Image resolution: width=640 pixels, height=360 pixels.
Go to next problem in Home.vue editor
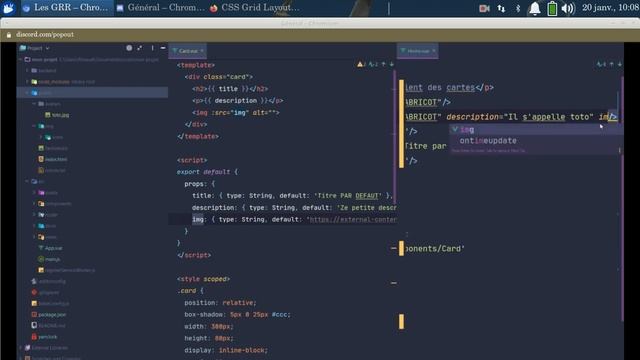click(x=620, y=64)
